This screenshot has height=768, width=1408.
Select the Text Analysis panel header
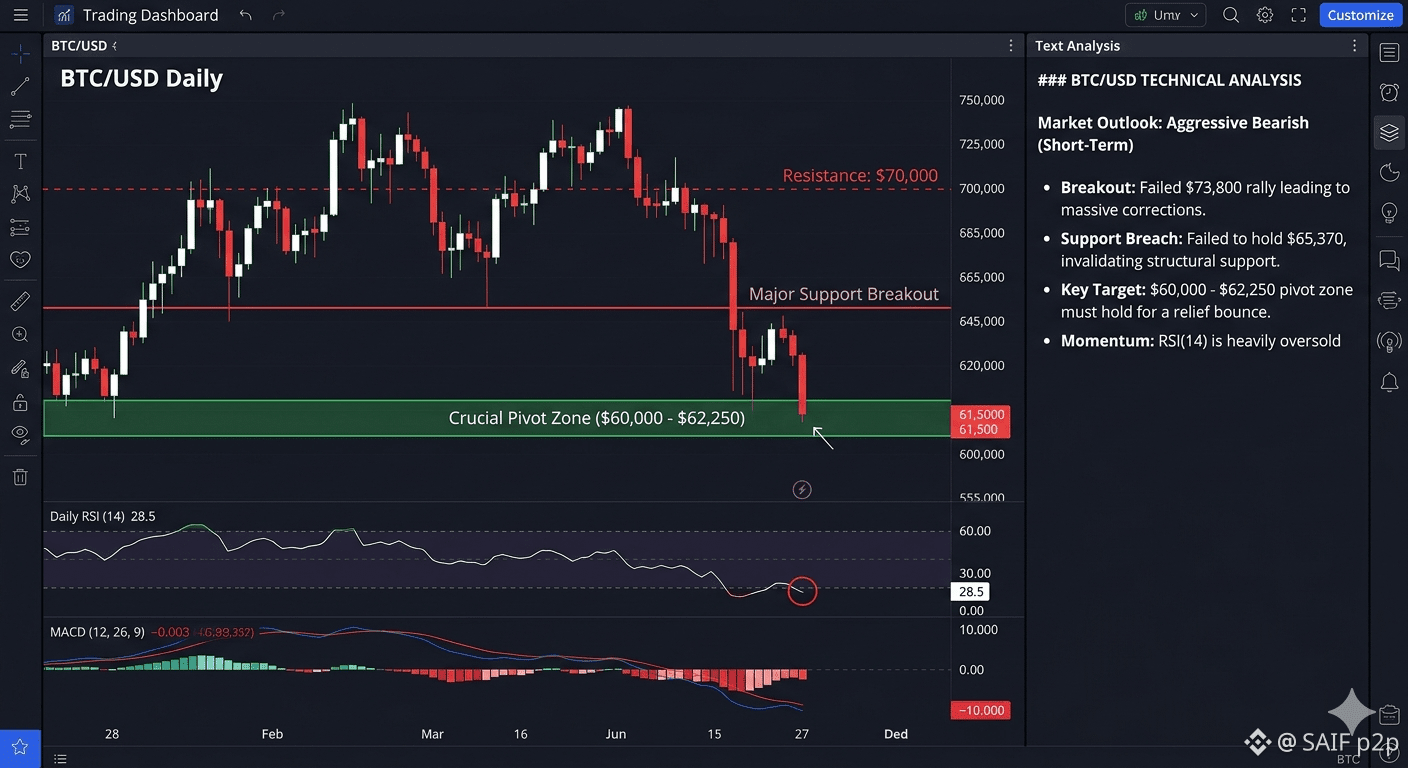pos(1077,46)
